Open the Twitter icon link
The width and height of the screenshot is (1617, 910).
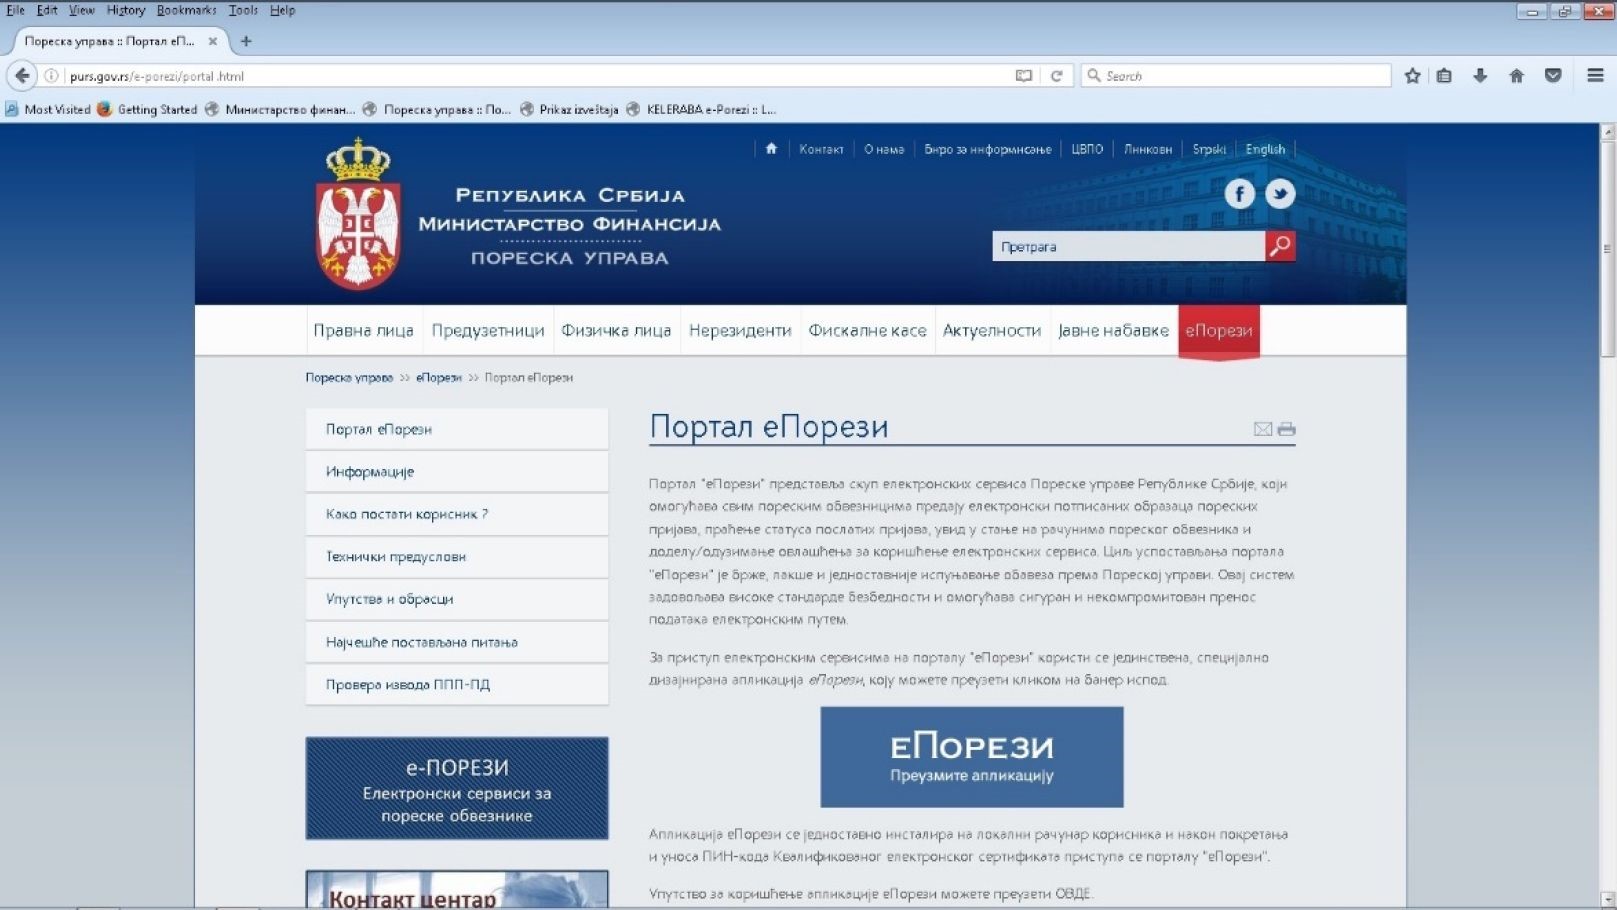pyautogui.click(x=1280, y=194)
